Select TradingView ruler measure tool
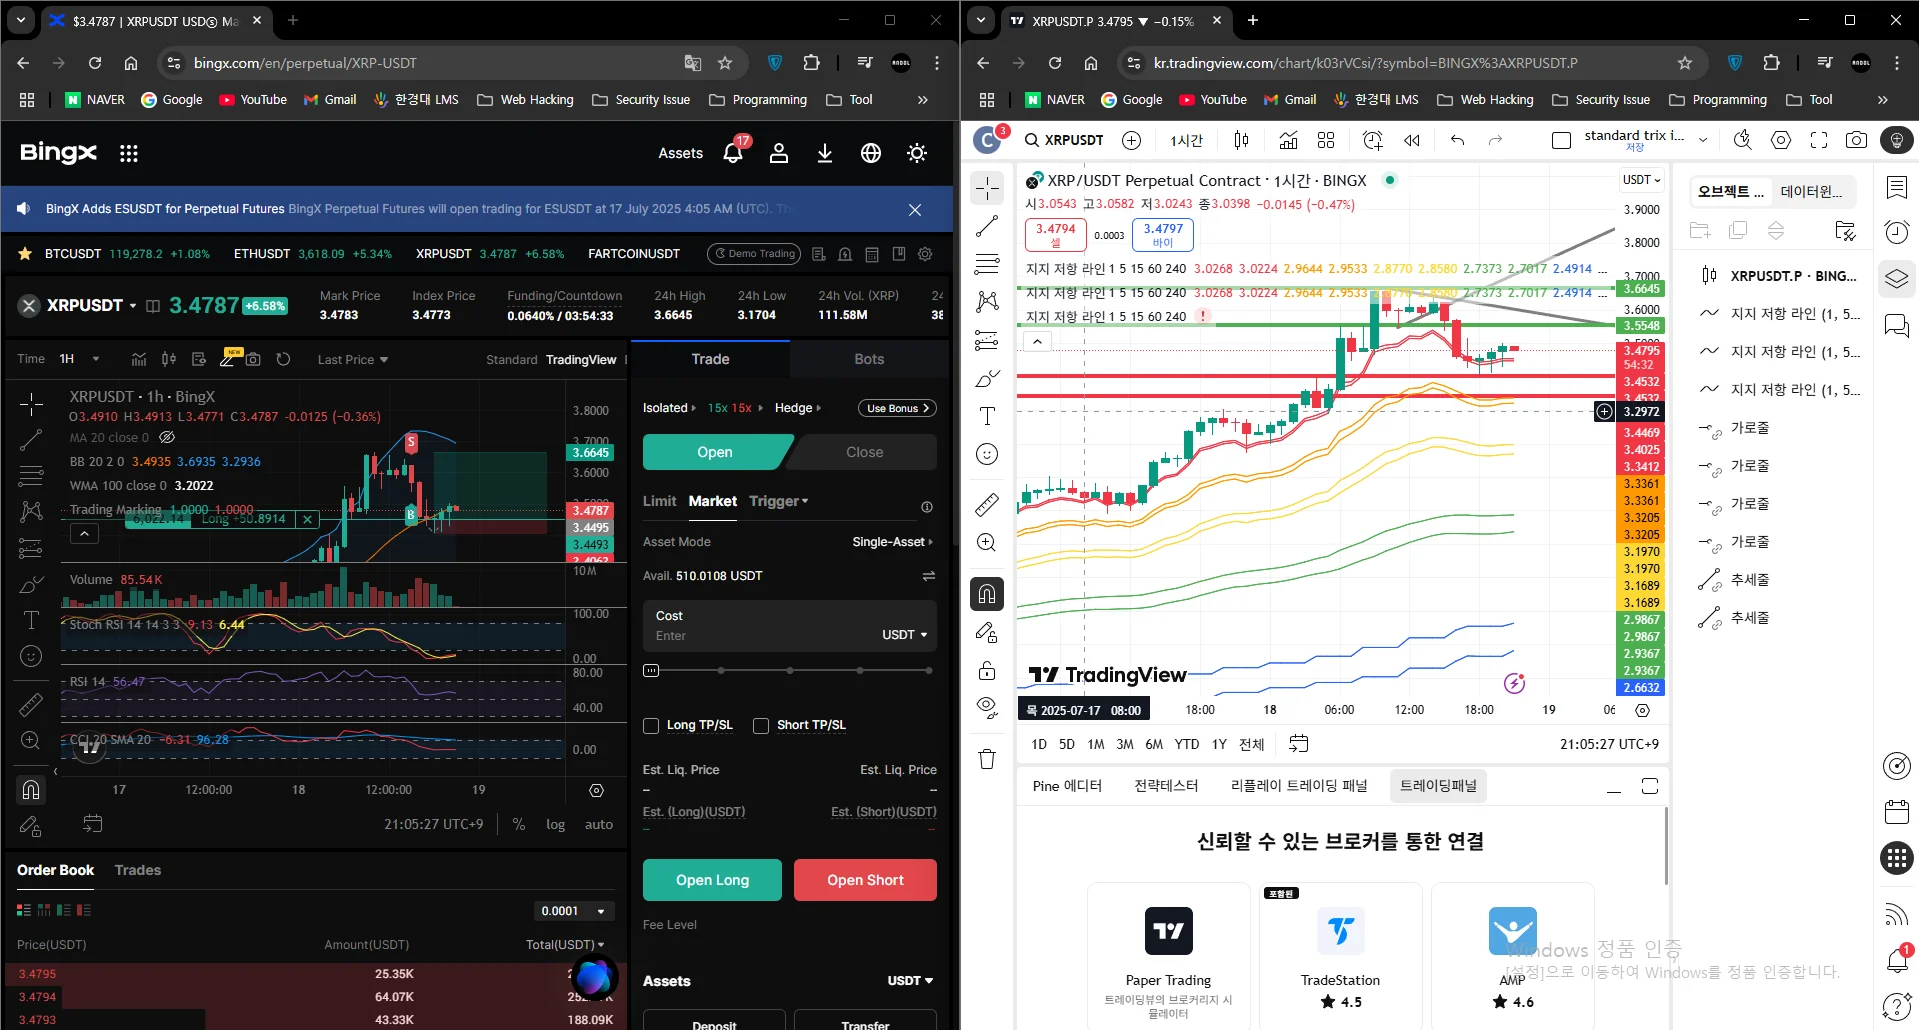The width and height of the screenshot is (1919, 1030). click(x=987, y=504)
